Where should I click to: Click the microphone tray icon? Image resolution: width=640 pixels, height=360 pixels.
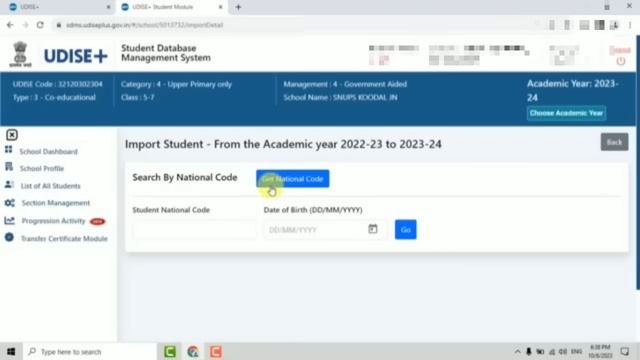click(x=529, y=351)
